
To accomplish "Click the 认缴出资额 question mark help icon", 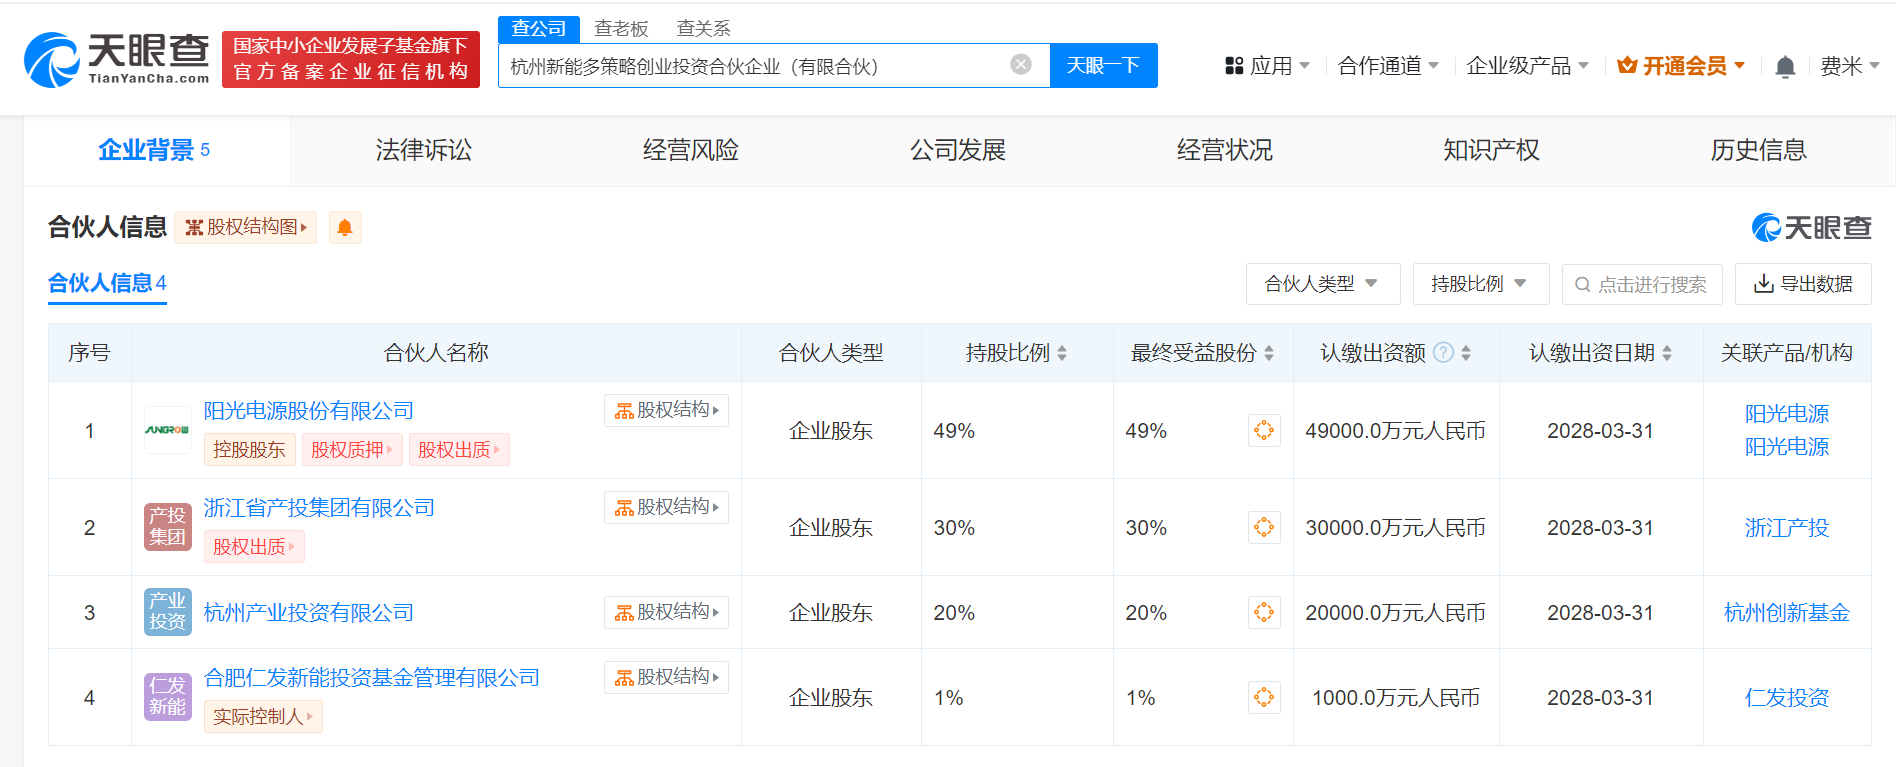I will click(1443, 353).
